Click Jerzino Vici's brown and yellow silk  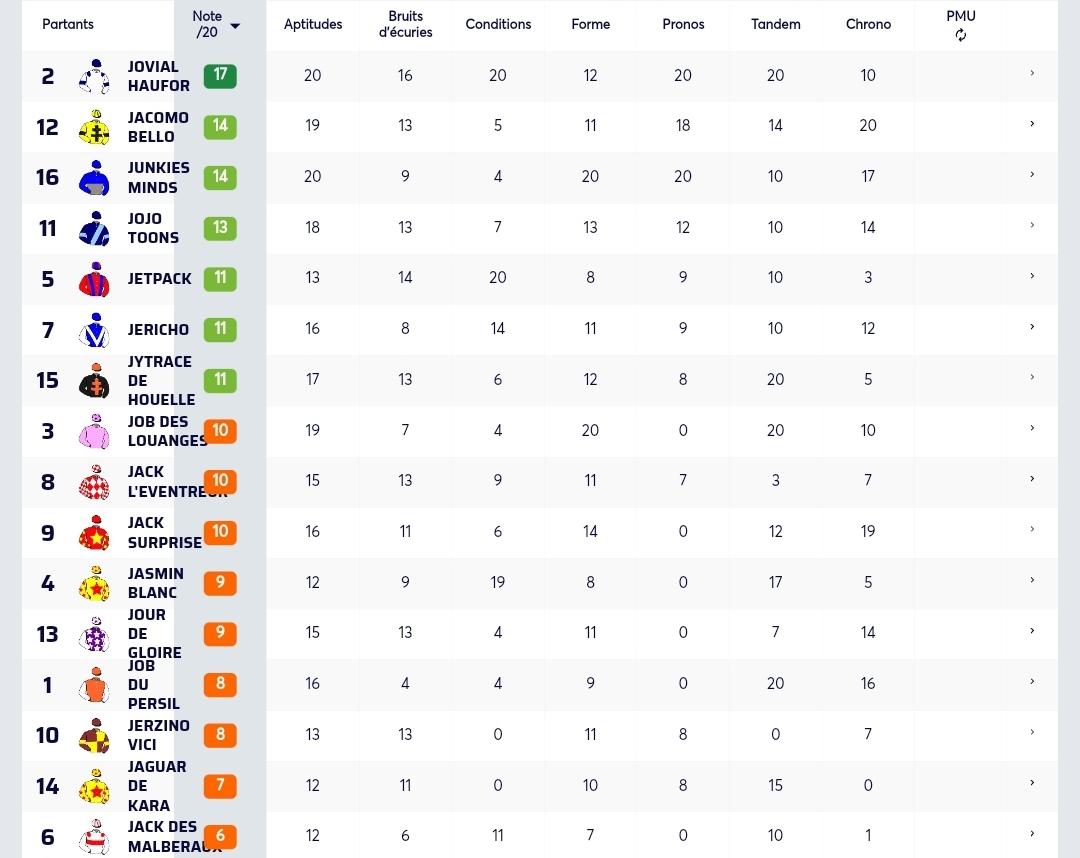click(94, 735)
